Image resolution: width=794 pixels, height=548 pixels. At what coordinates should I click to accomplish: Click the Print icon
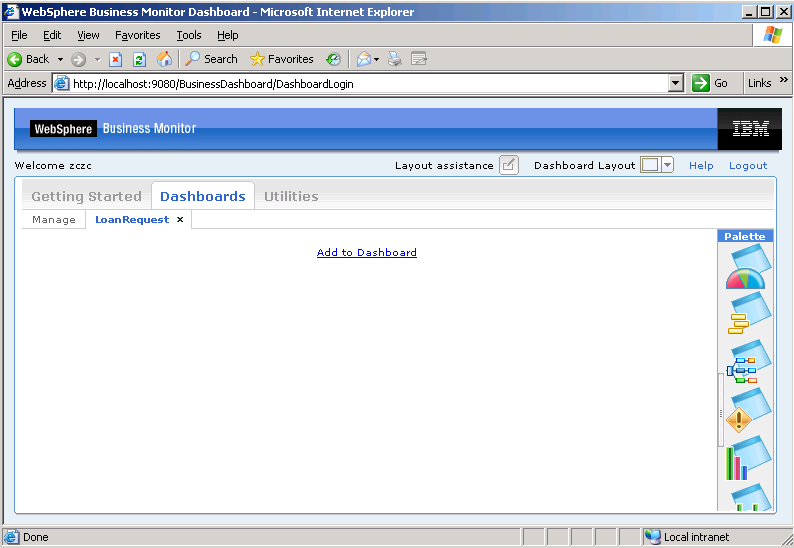tap(394, 59)
